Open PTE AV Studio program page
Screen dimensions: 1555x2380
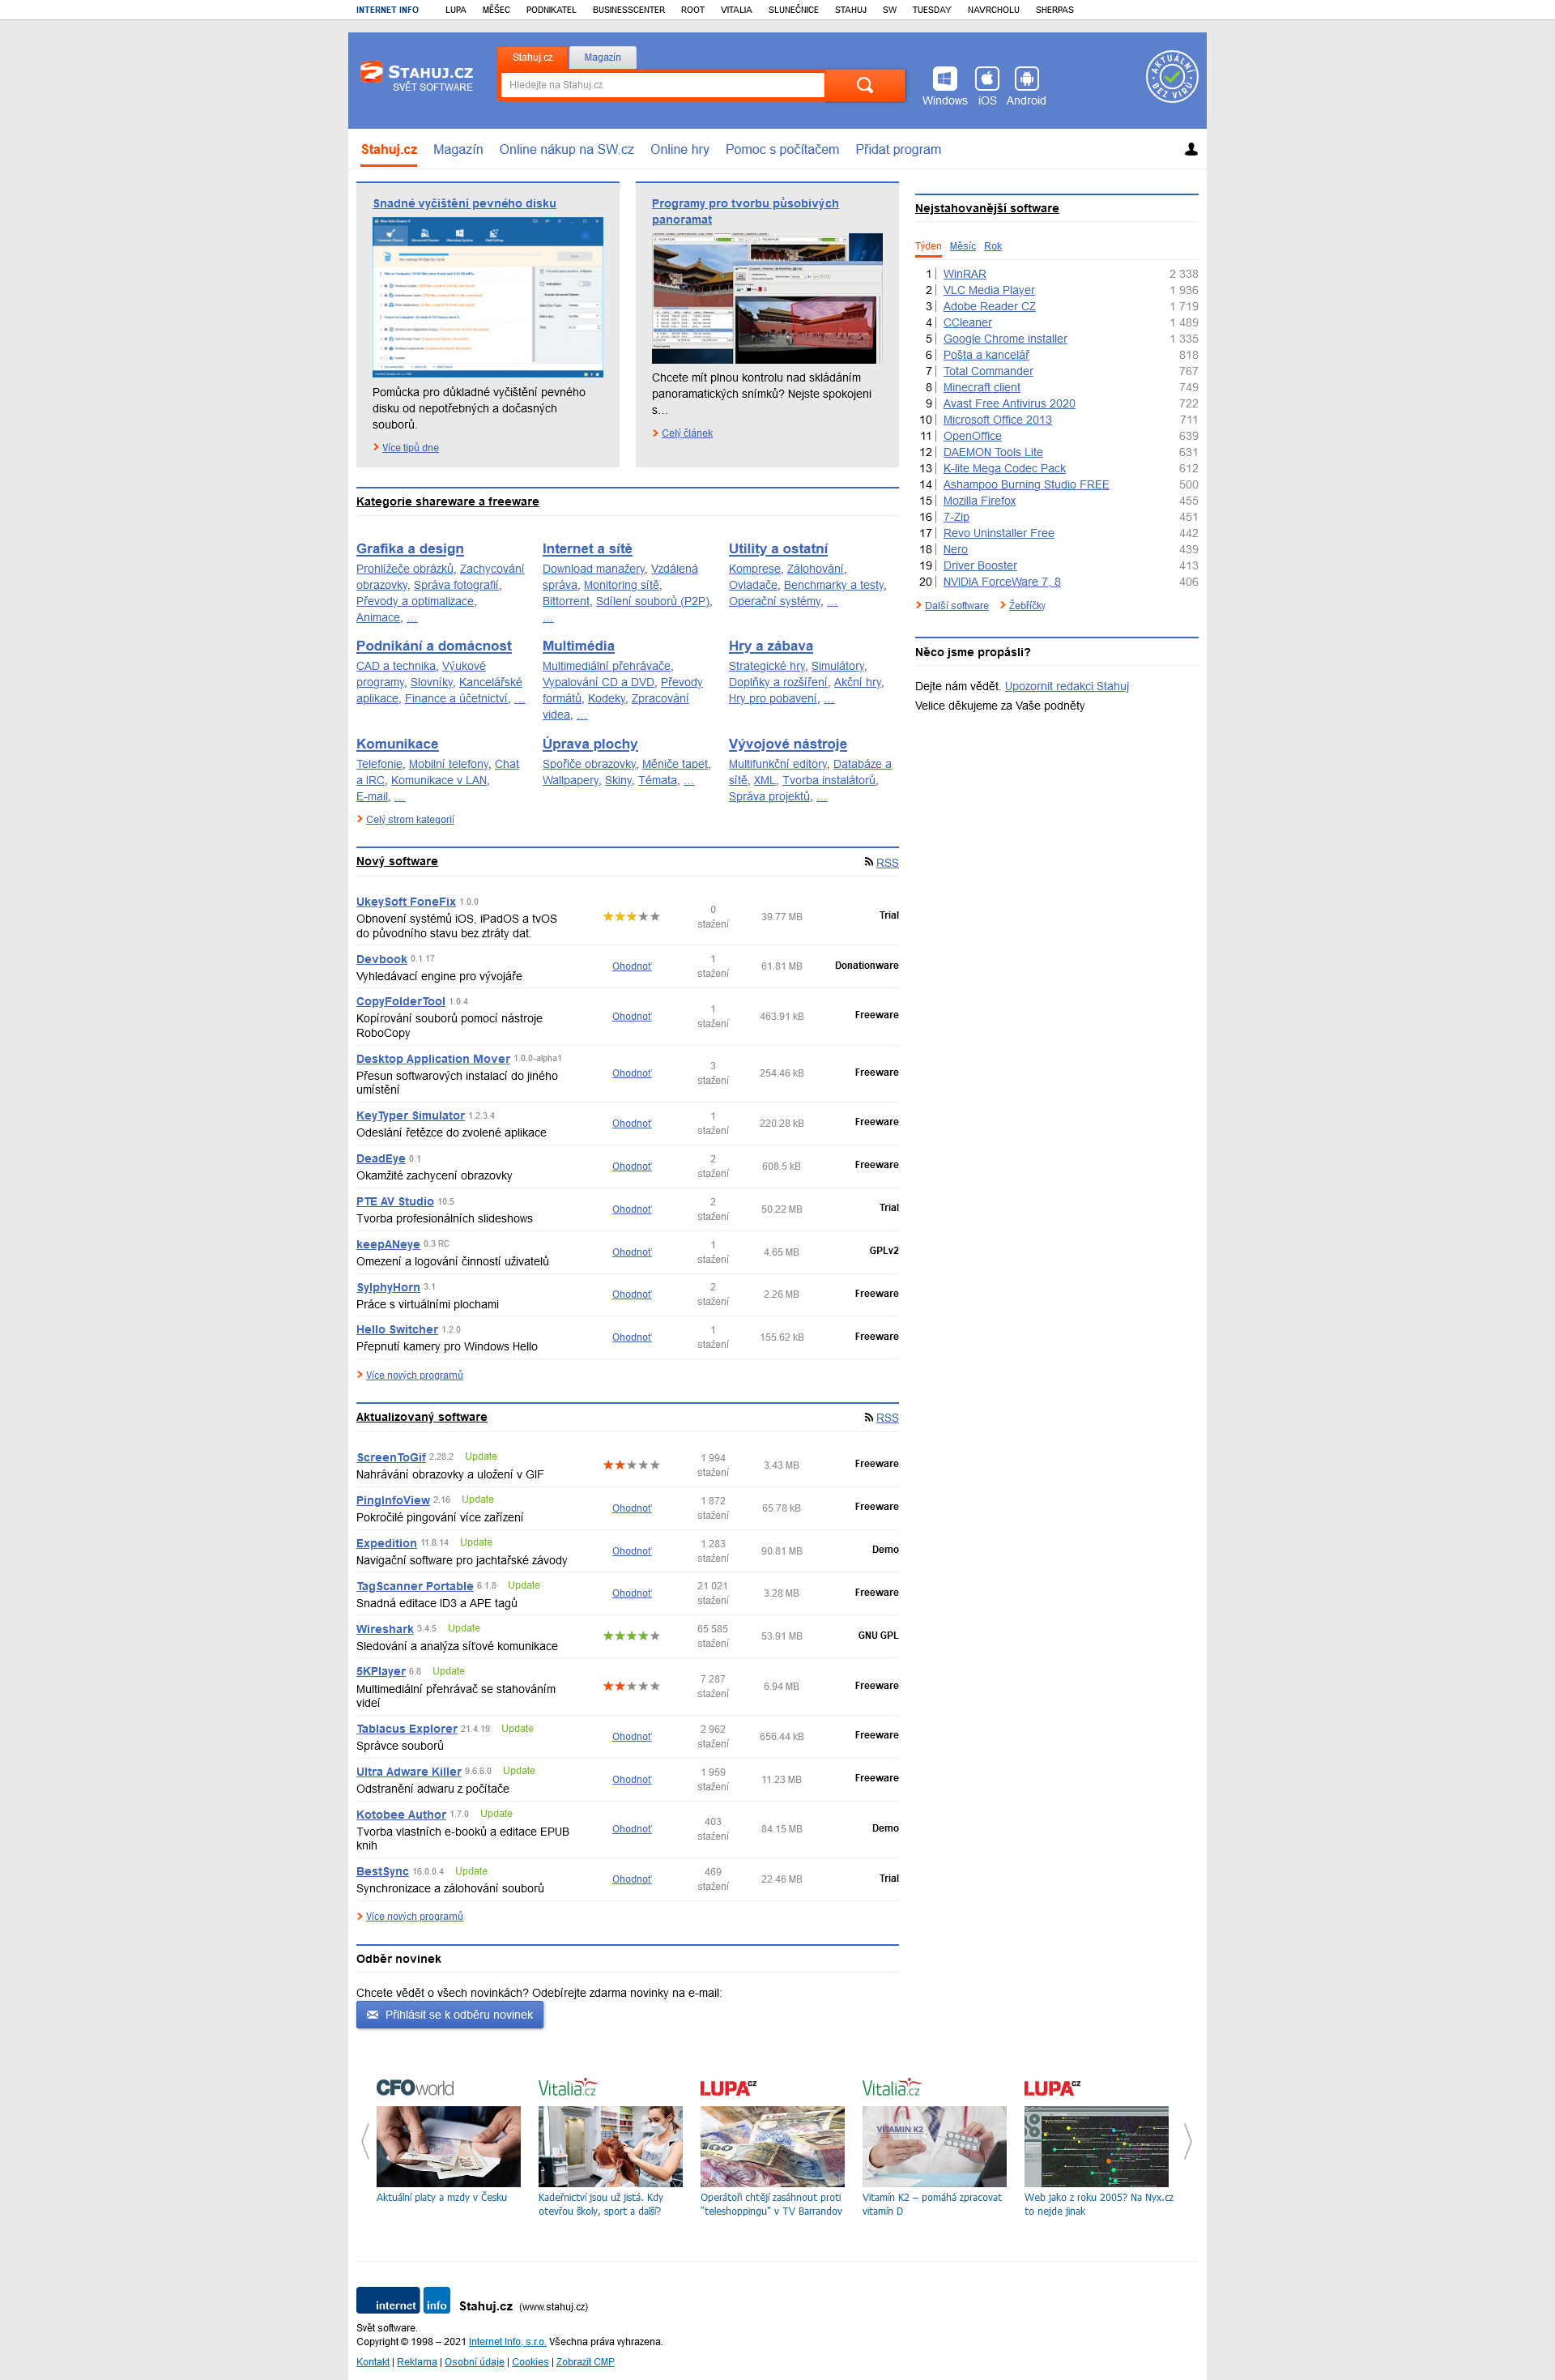[395, 1202]
